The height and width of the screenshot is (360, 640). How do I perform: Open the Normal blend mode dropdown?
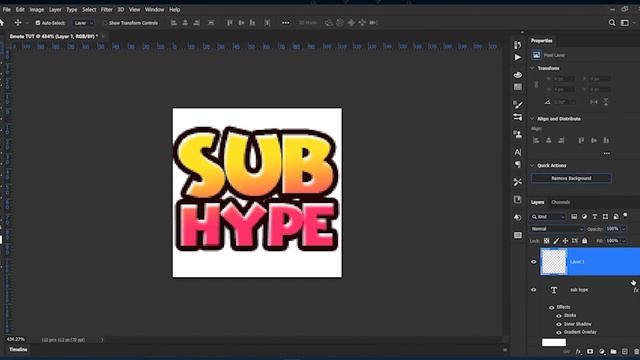coord(557,229)
